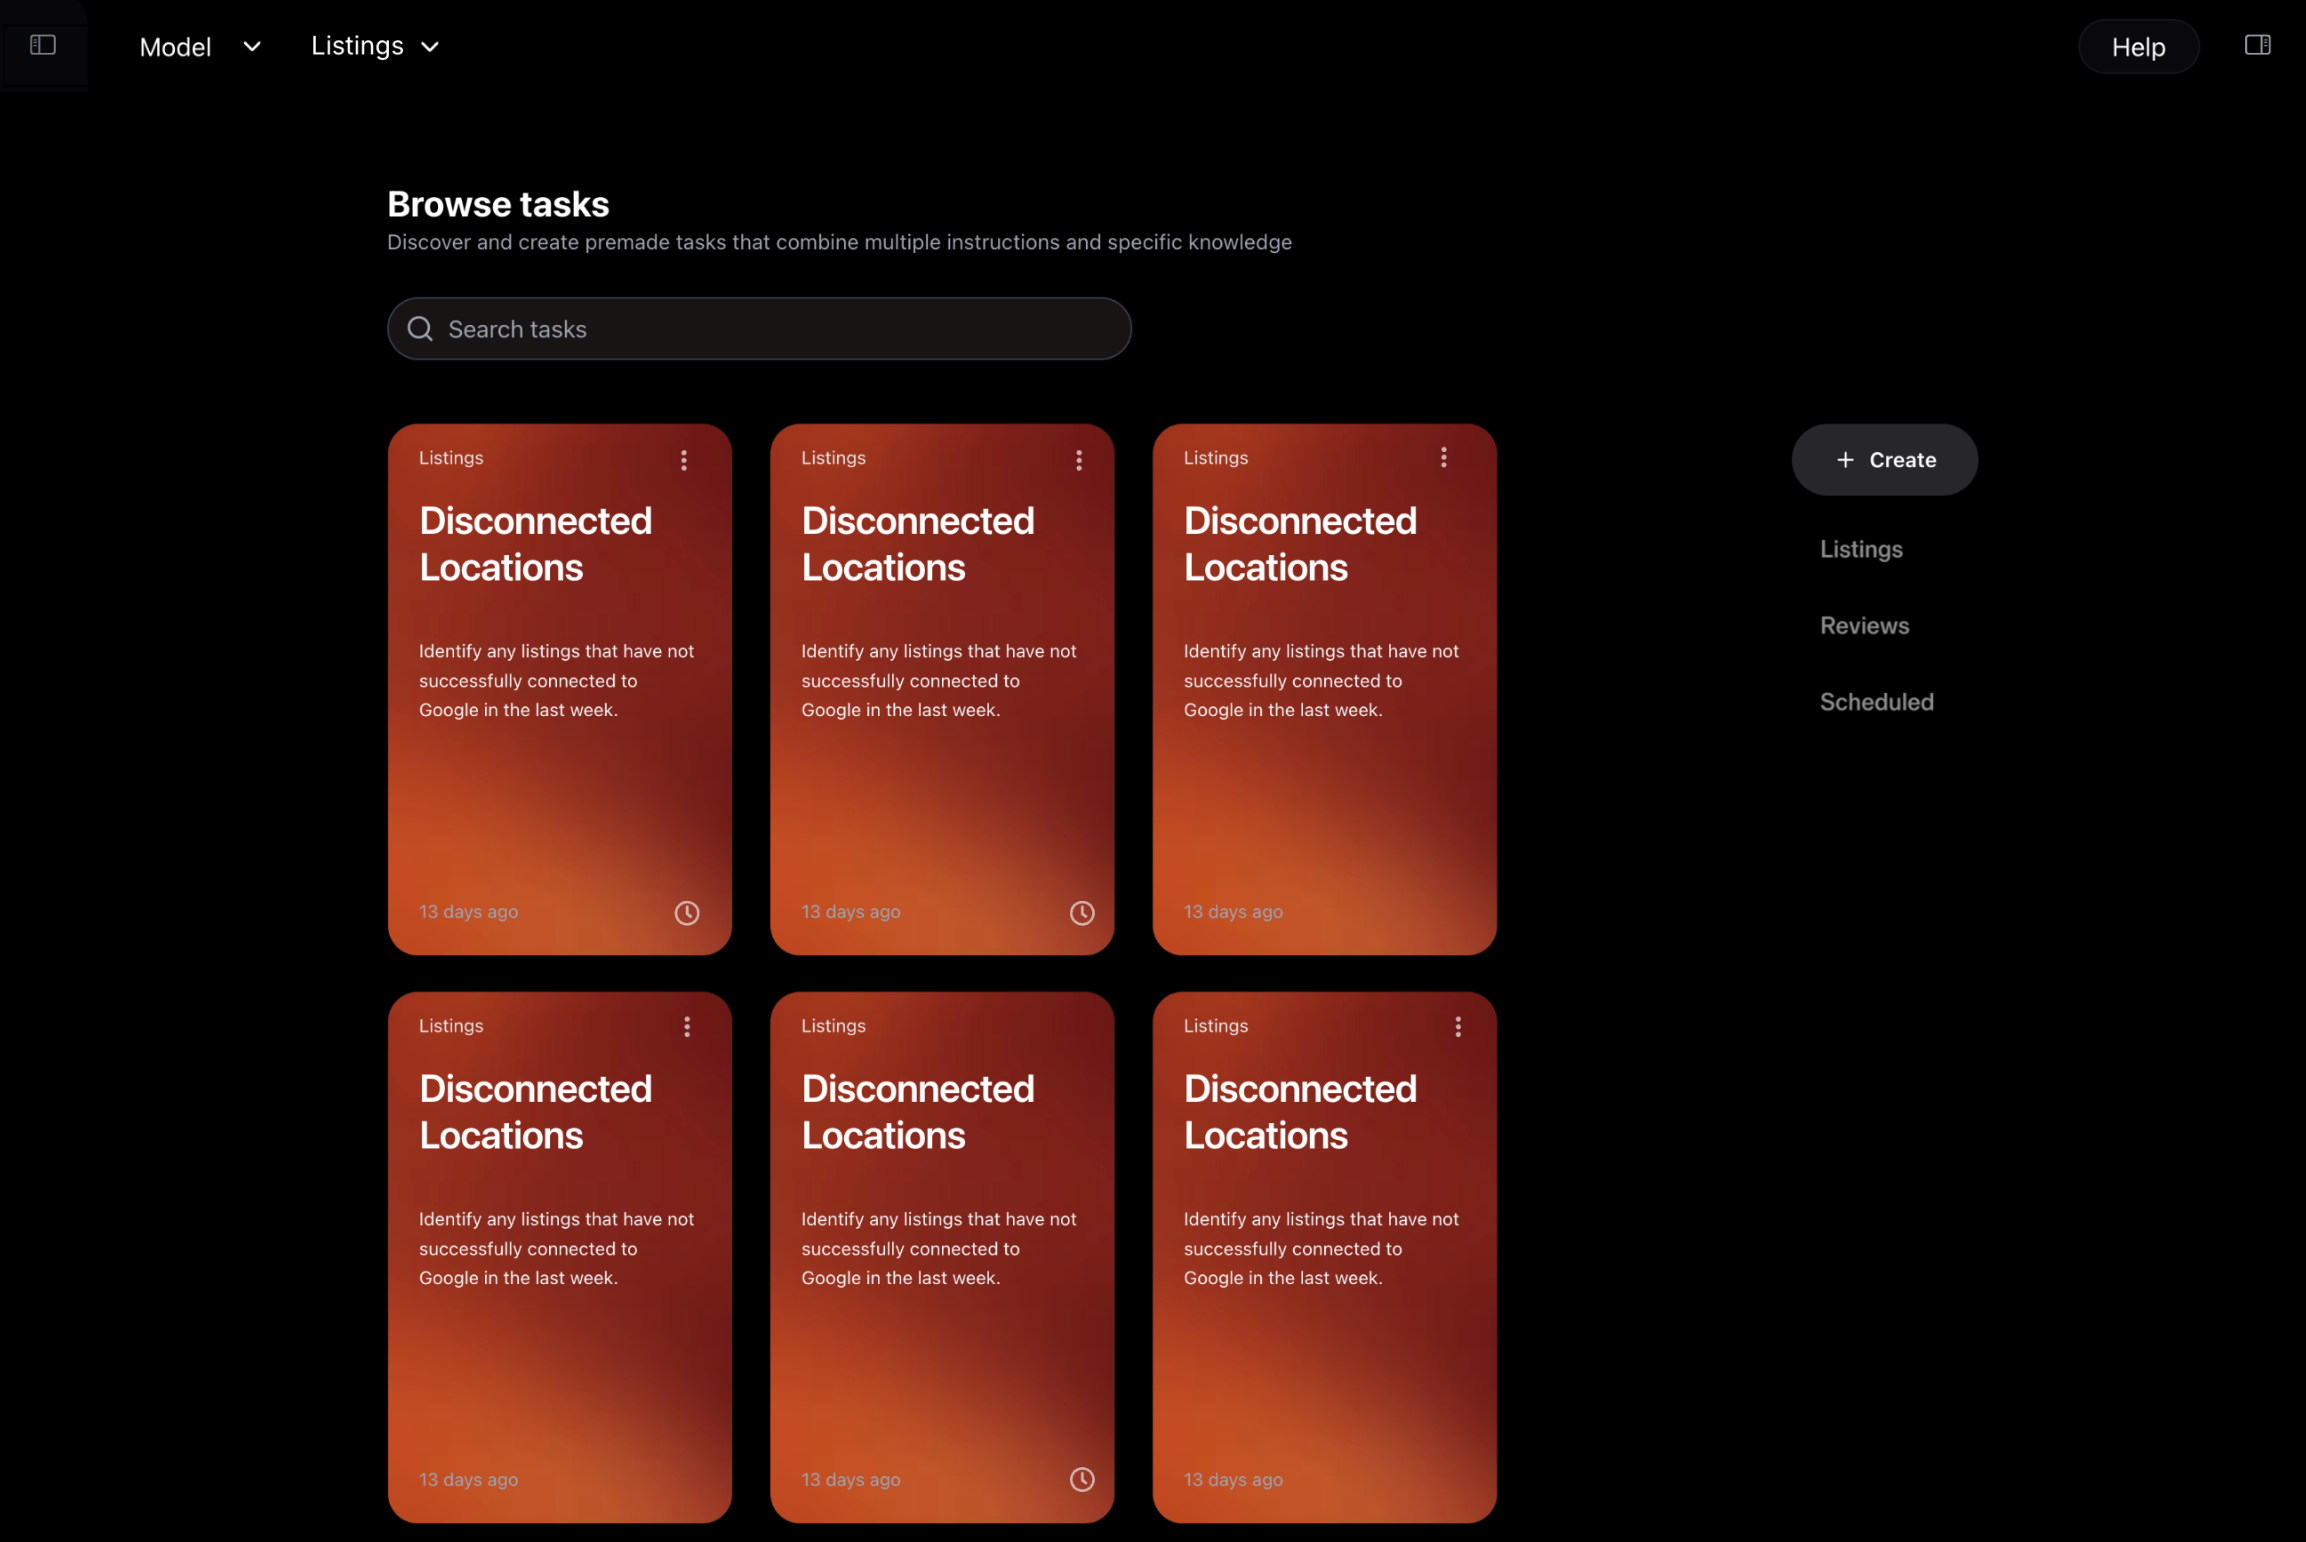The height and width of the screenshot is (1542, 2306).
Task: Open options menu on the top-middle card
Action: click(1077, 460)
